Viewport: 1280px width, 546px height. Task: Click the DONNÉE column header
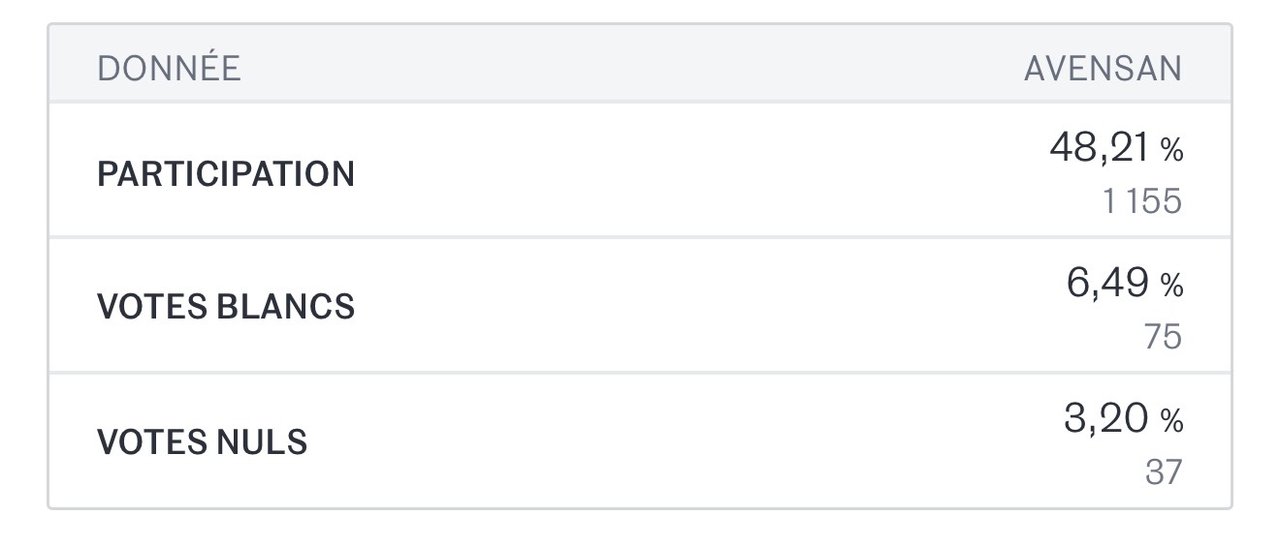169,69
